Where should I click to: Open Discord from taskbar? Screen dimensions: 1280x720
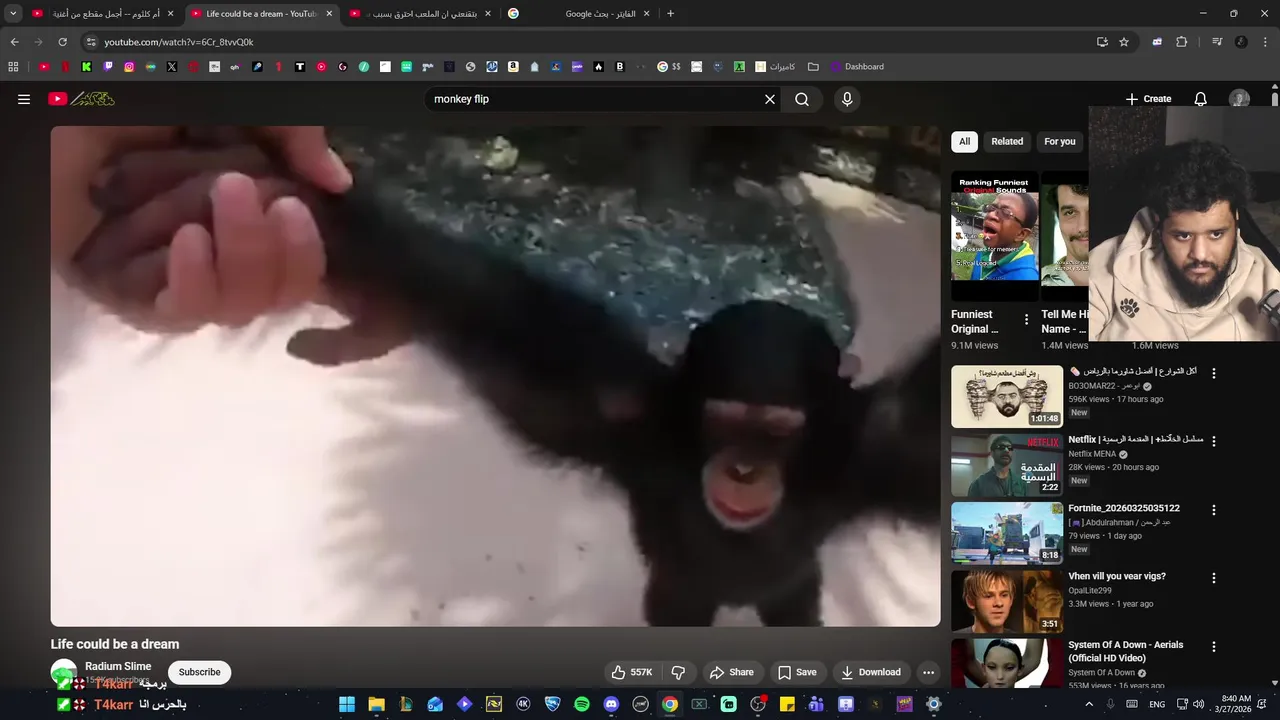tap(611, 704)
